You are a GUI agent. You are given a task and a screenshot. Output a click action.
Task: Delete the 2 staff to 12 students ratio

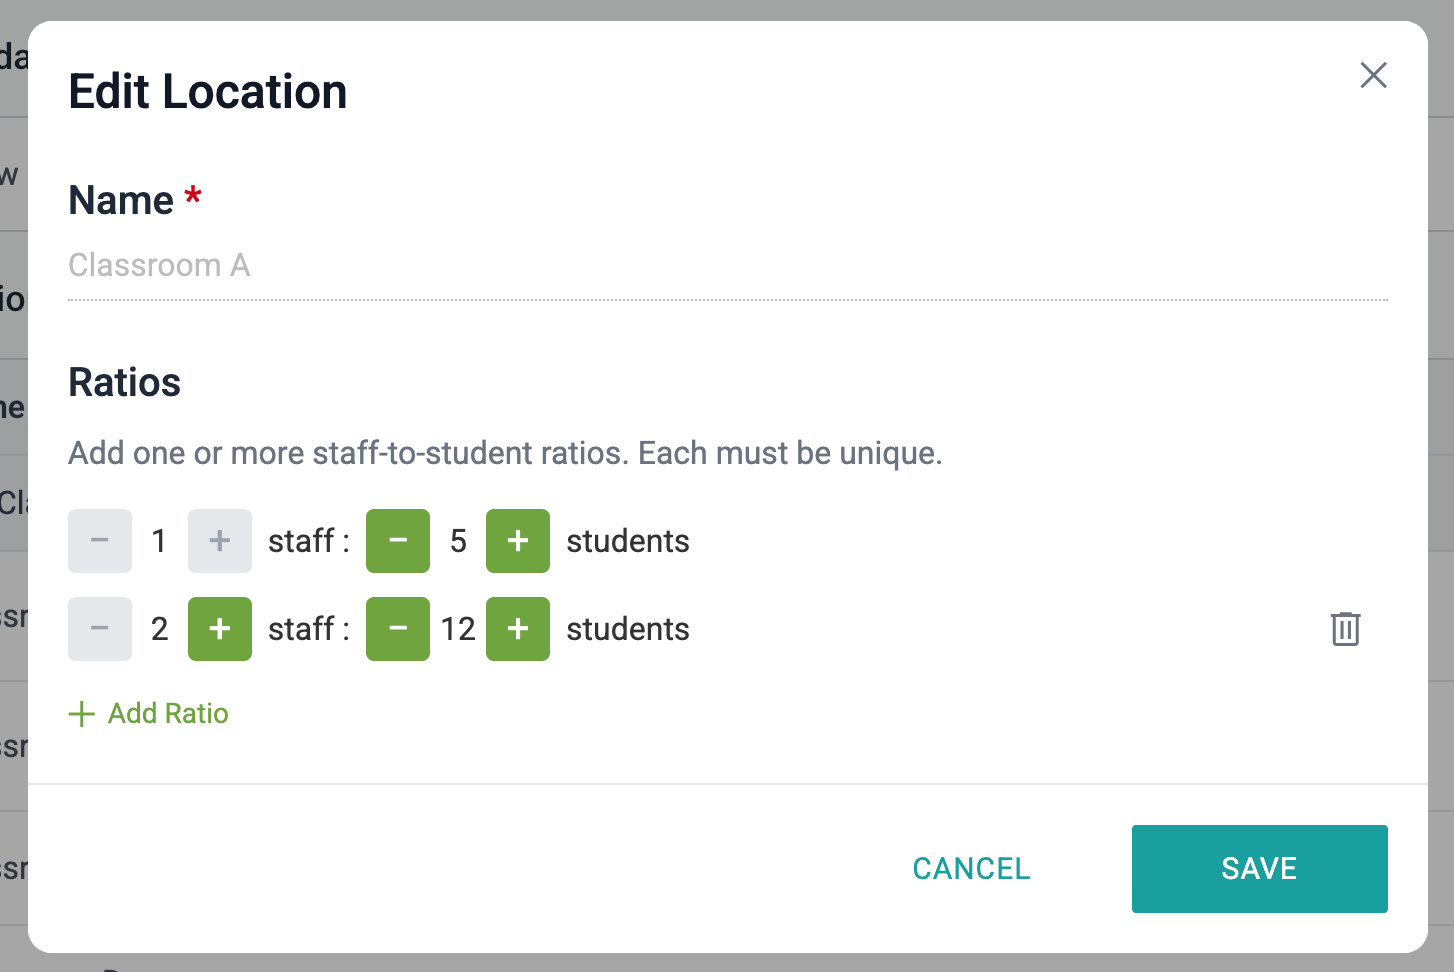(x=1345, y=629)
